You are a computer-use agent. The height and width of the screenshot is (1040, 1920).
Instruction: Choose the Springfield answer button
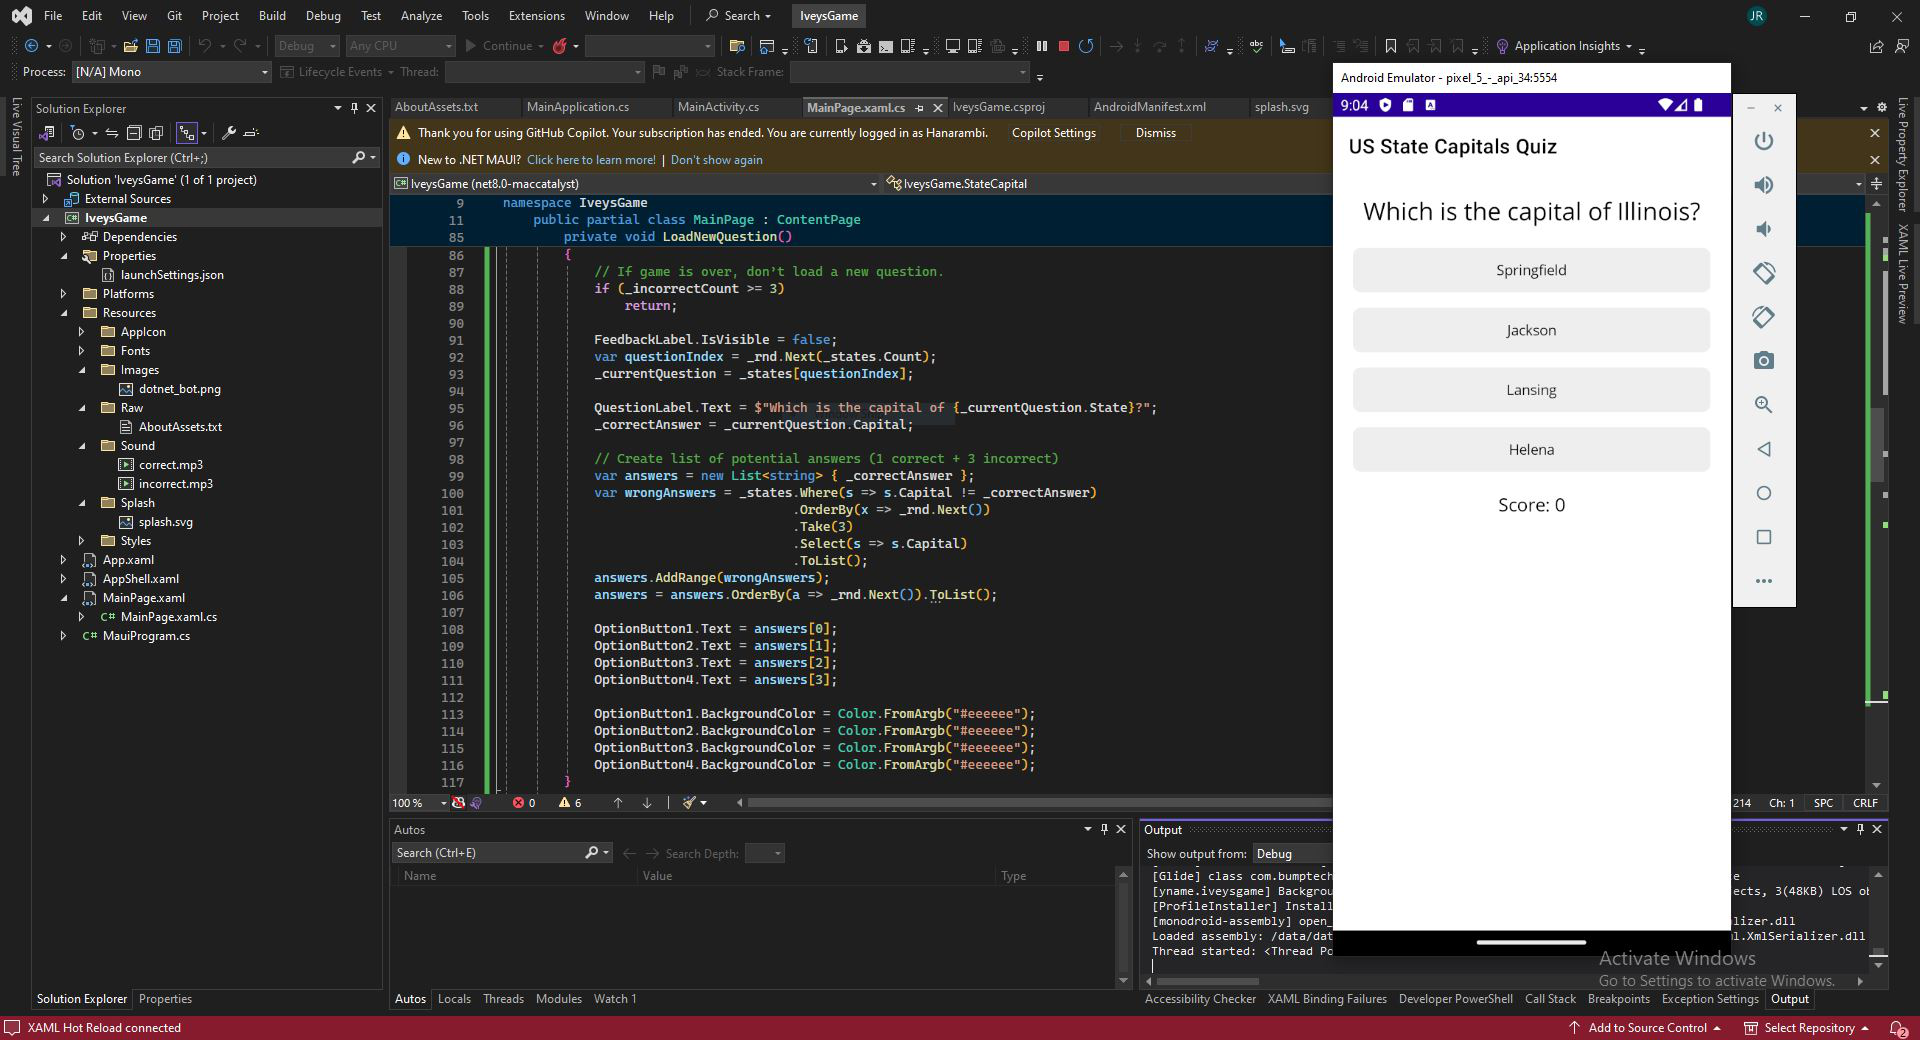[x=1530, y=271]
